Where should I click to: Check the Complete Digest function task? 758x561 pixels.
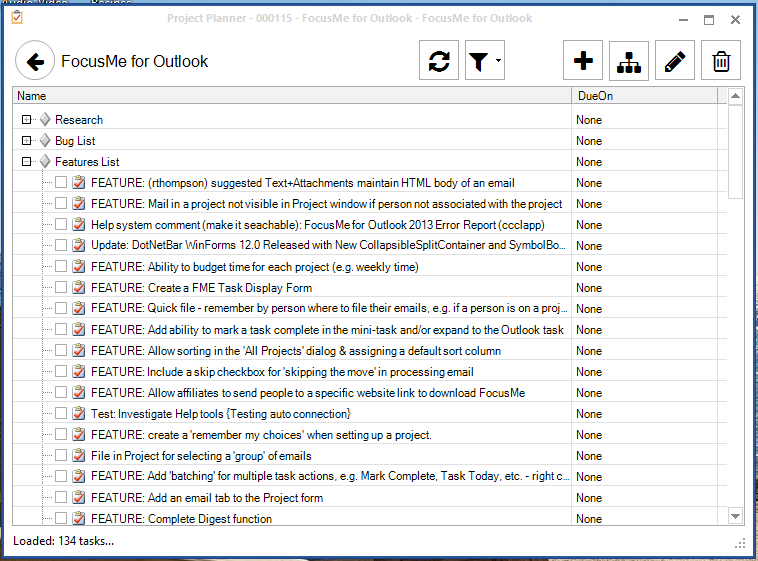point(61,518)
